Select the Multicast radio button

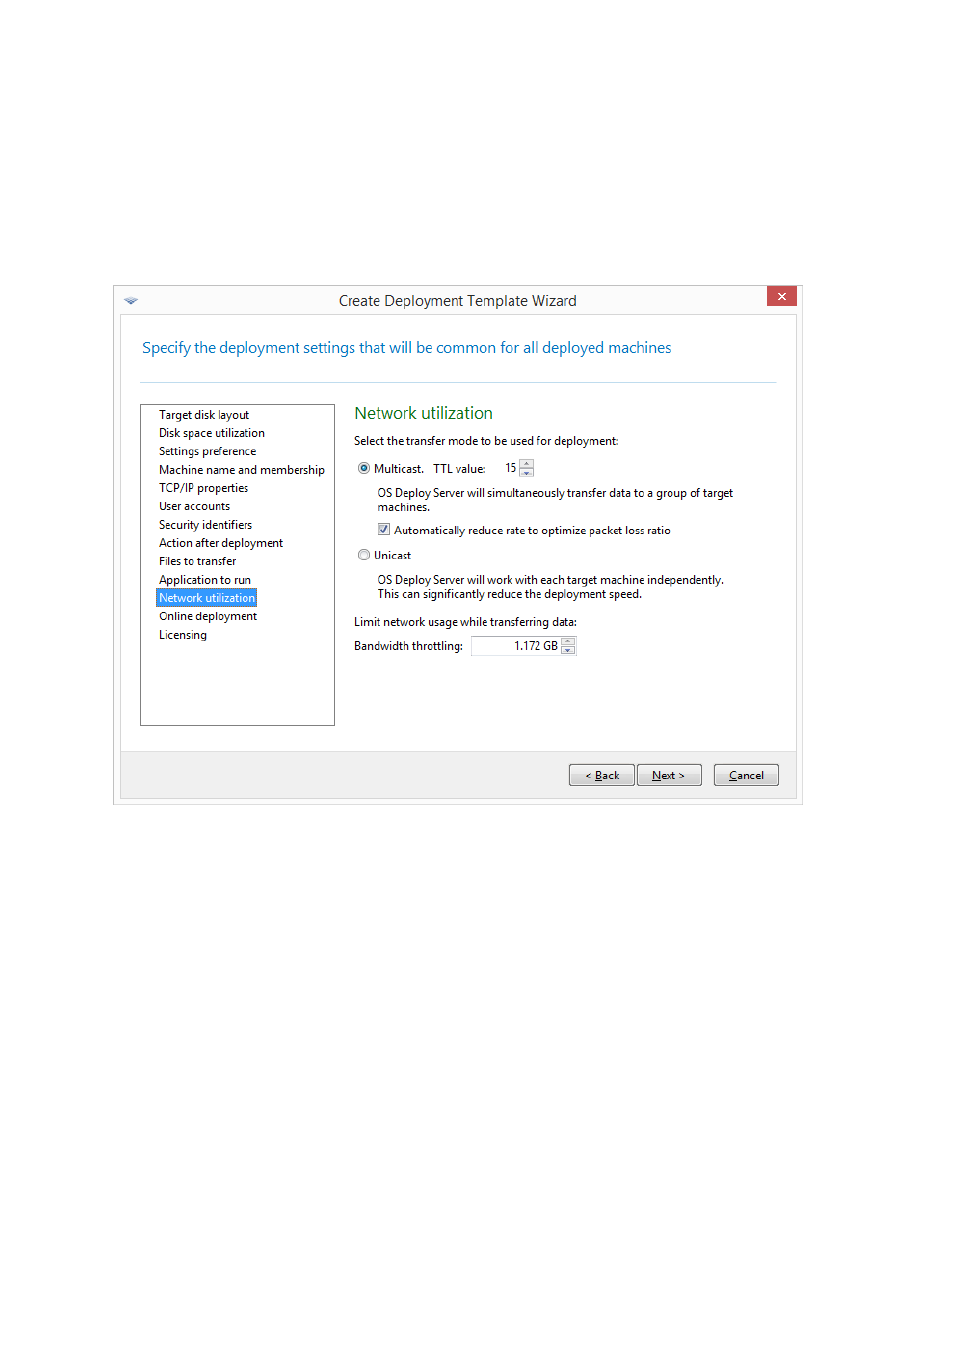364,468
